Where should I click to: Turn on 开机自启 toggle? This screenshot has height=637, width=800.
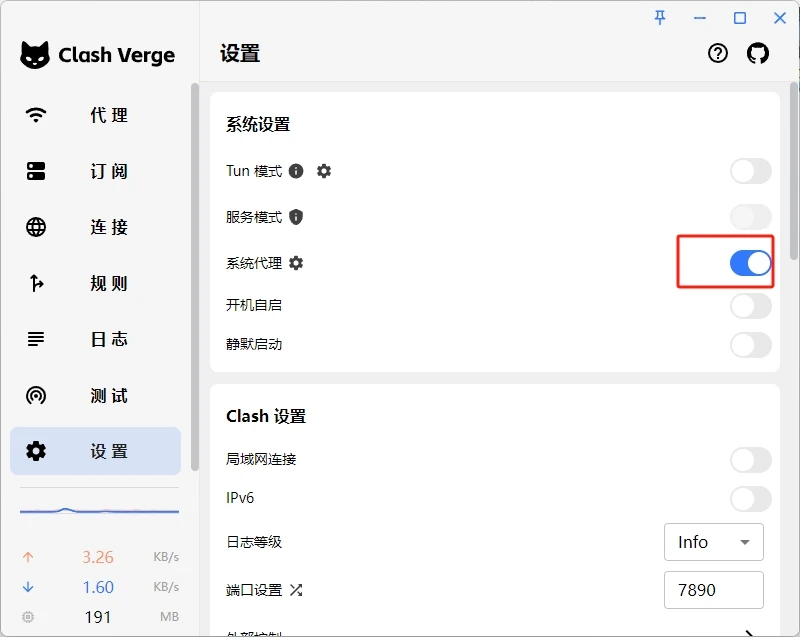pos(750,305)
